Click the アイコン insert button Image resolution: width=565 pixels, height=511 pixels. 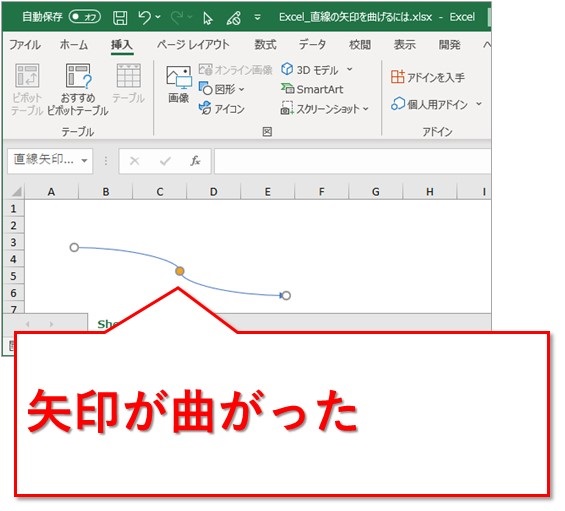[x=222, y=108]
